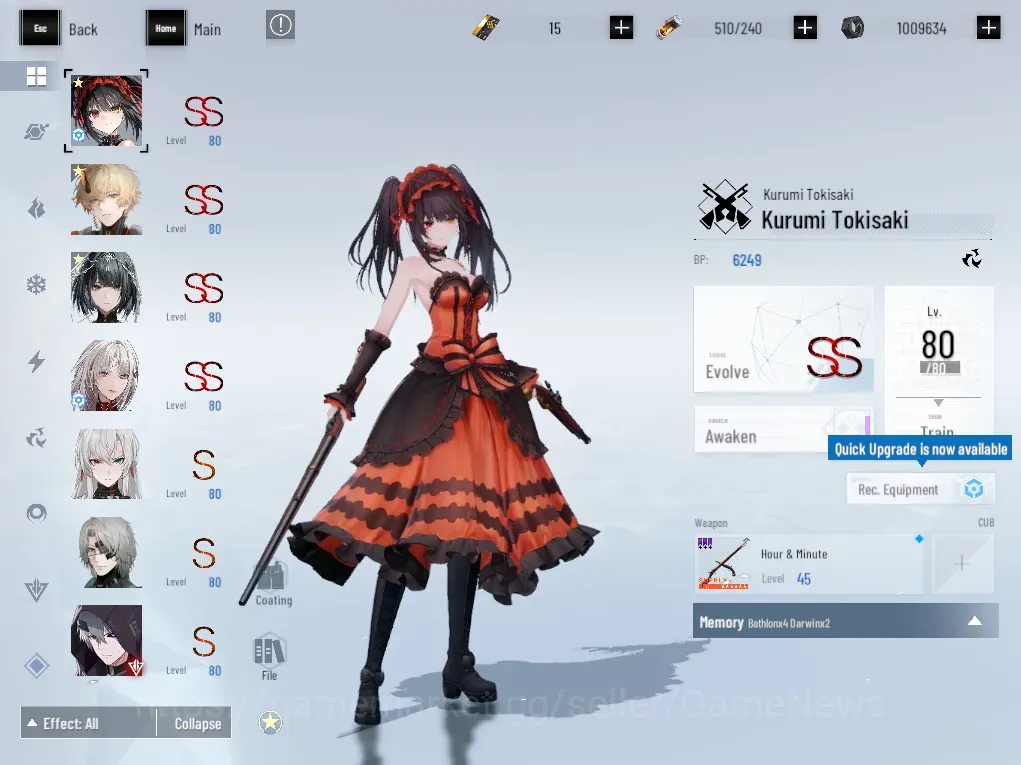1021x765 pixels.
Task: Click the star favorite icon
Action: point(270,721)
